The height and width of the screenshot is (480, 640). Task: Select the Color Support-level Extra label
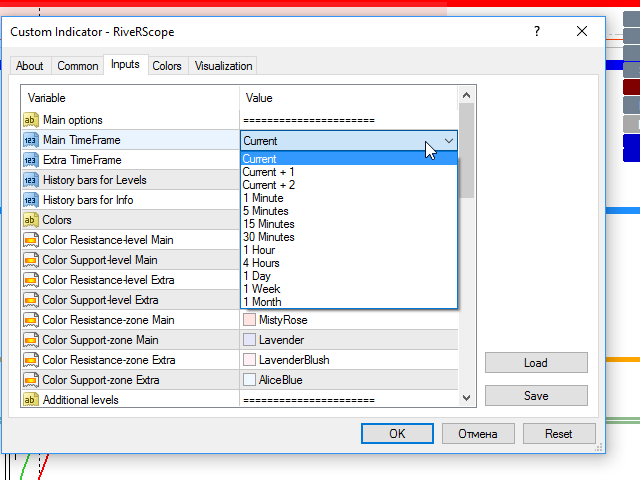[x=100, y=300]
